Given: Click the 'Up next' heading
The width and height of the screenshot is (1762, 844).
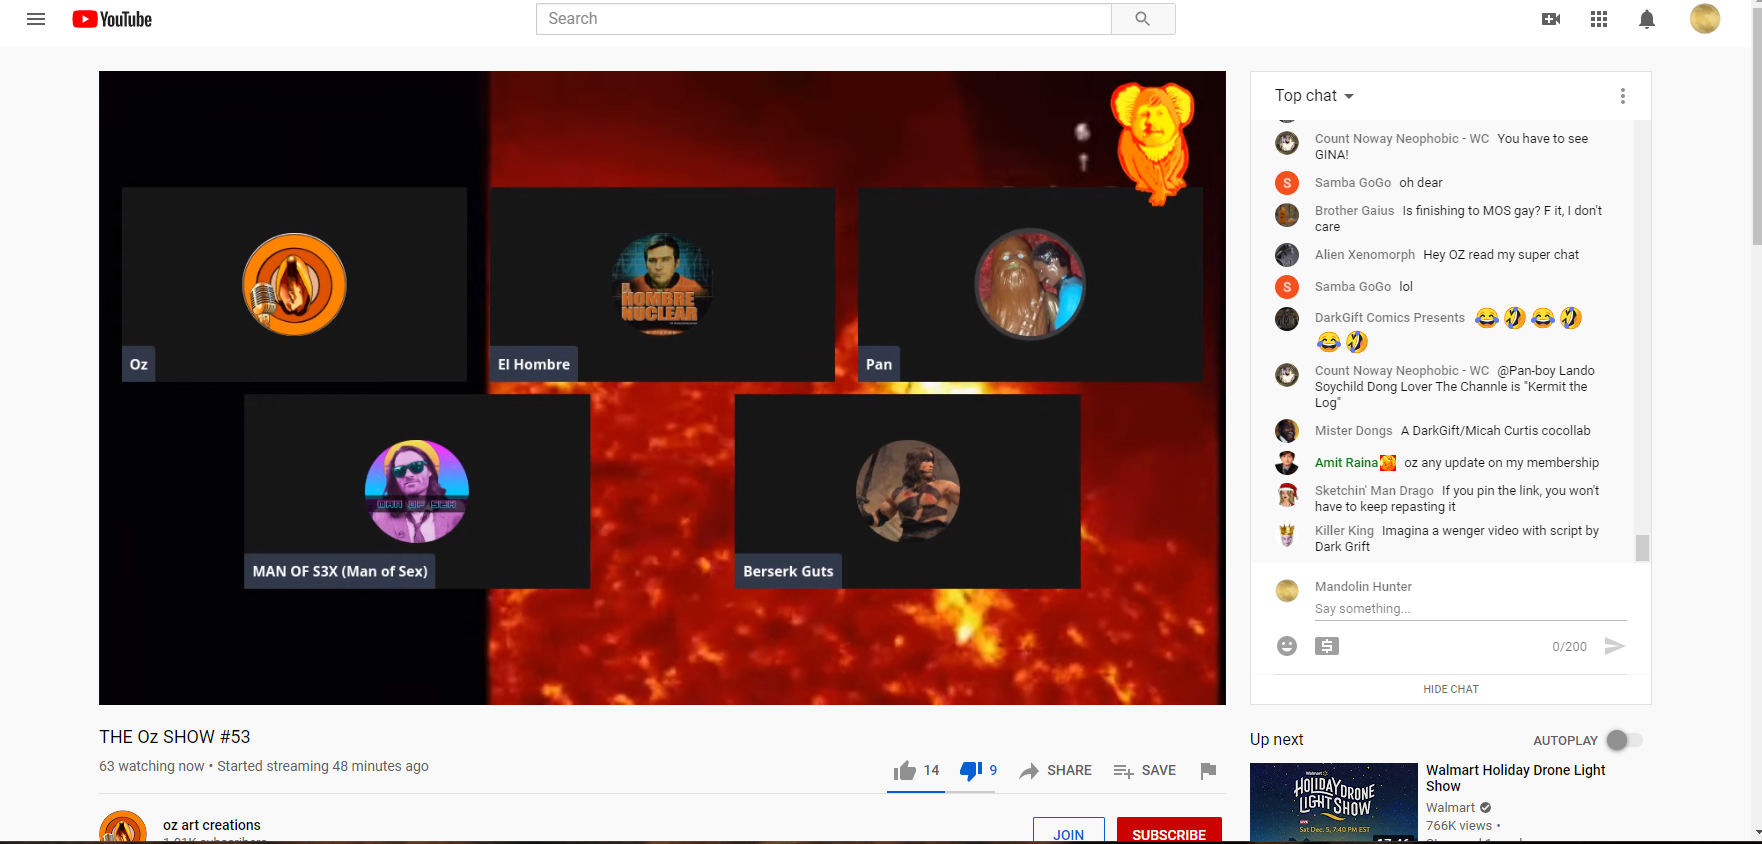Looking at the screenshot, I should pos(1277,740).
